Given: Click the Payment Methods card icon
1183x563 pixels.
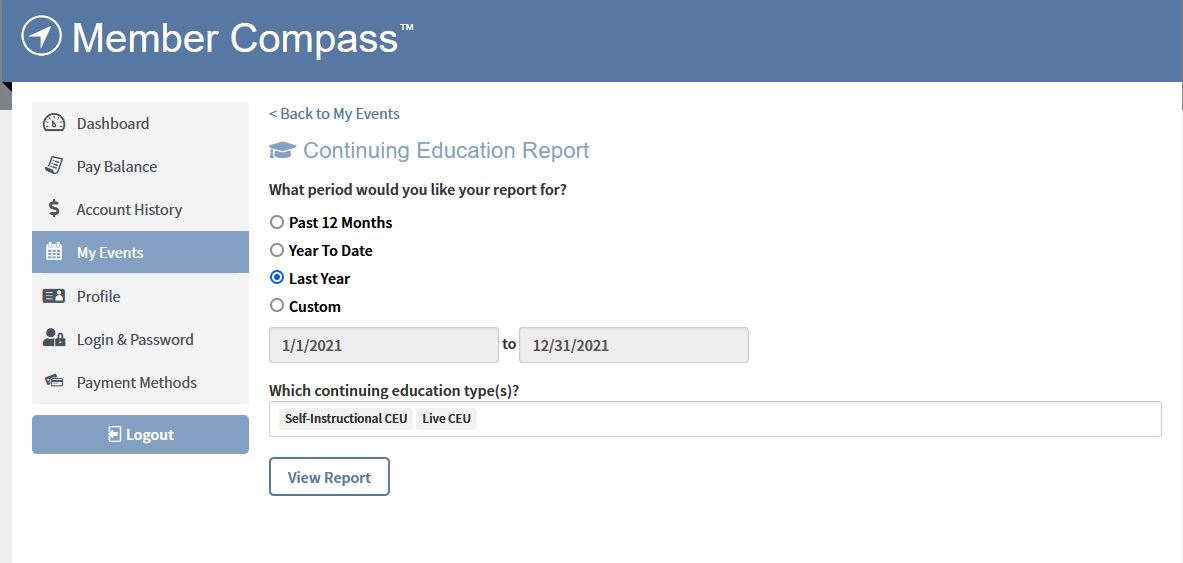Looking at the screenshot, I should coord(54,381).
